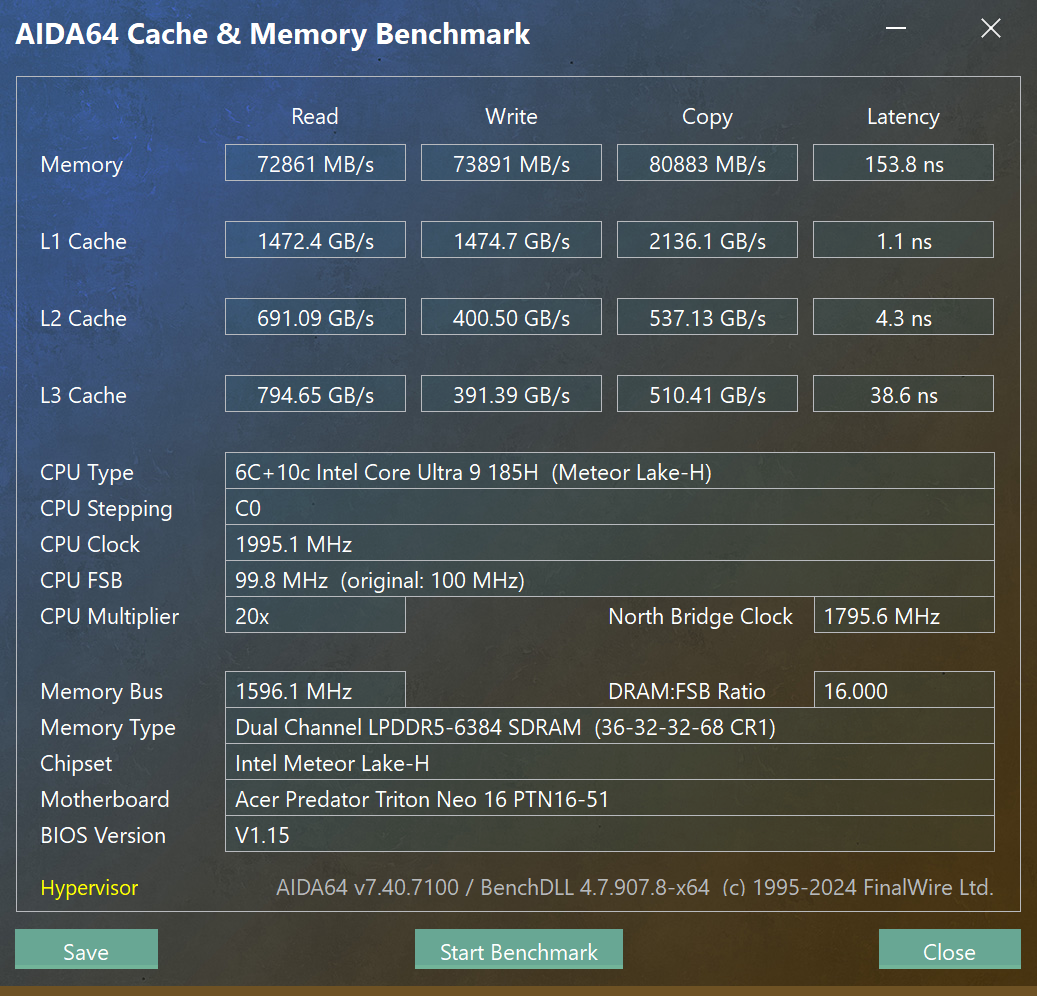
Task: Select Memory Write value 73891 MB/s
Action: tap(511, 163)
